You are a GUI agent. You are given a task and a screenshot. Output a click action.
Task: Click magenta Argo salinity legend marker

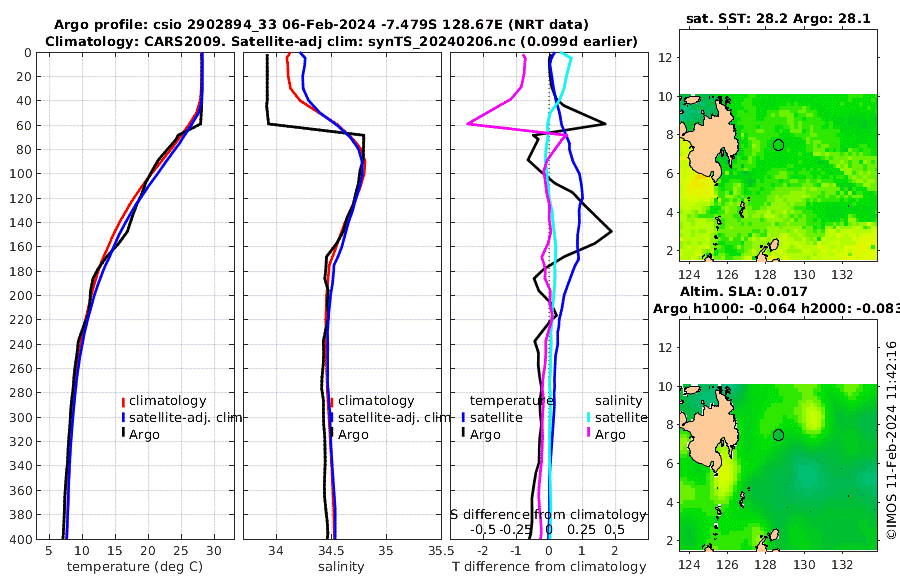[x=588, y=434]
